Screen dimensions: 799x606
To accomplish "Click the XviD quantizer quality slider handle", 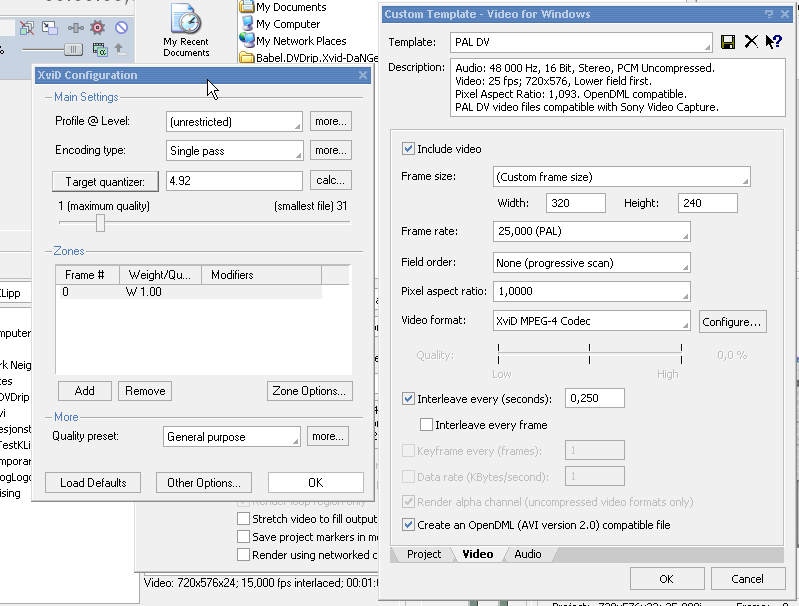I will (x=100, y=223).
